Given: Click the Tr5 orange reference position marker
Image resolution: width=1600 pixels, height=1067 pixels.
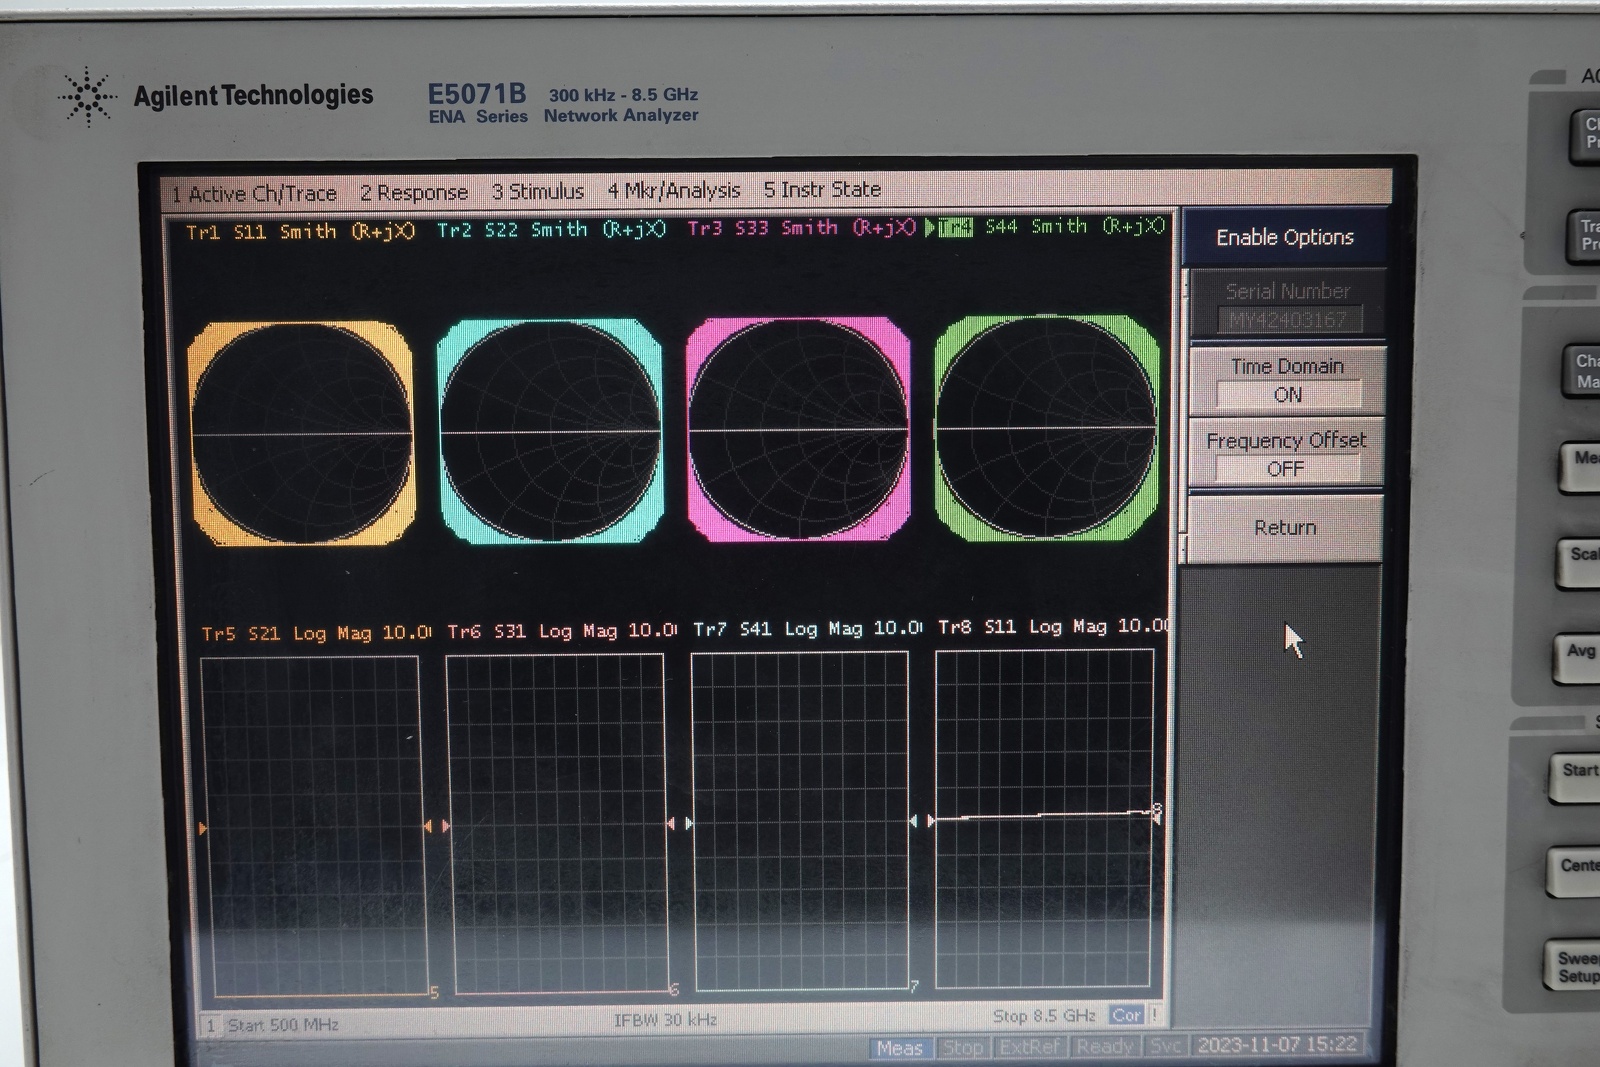Looking at the screenshot, I should 203,829.
